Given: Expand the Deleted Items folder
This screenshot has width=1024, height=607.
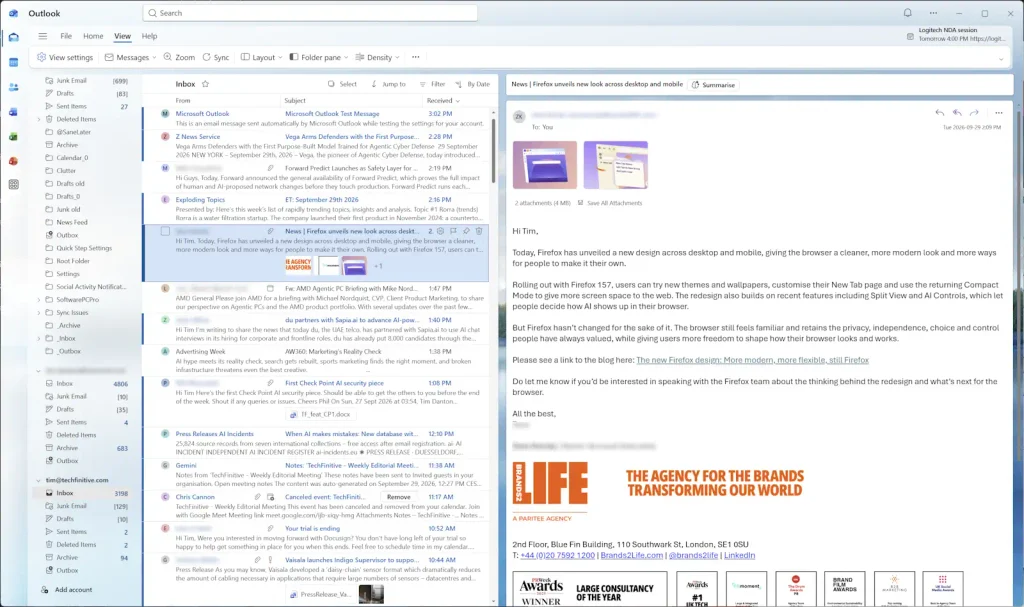Looking at the screenshot, I should pyautogui.click(x=39, y=120).
